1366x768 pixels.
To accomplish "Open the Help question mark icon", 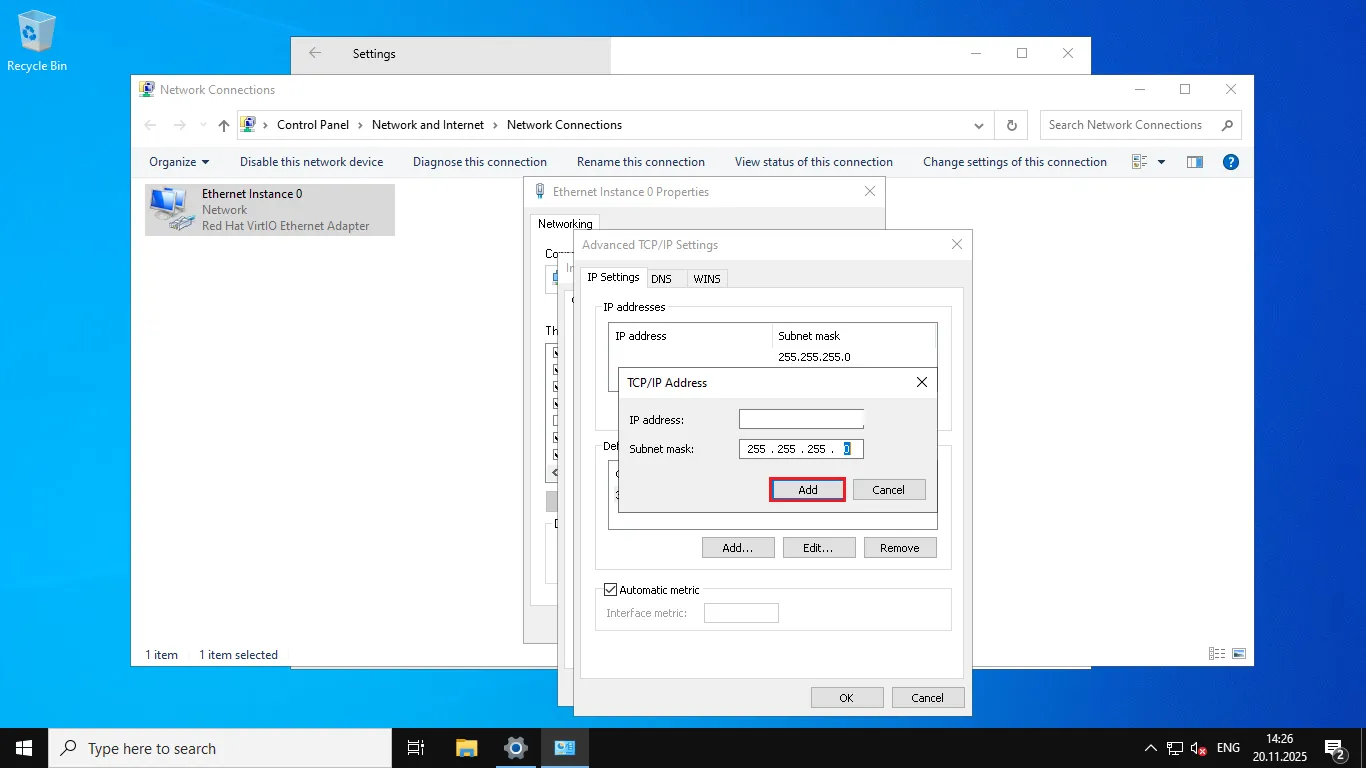I will pos(1231,162).
